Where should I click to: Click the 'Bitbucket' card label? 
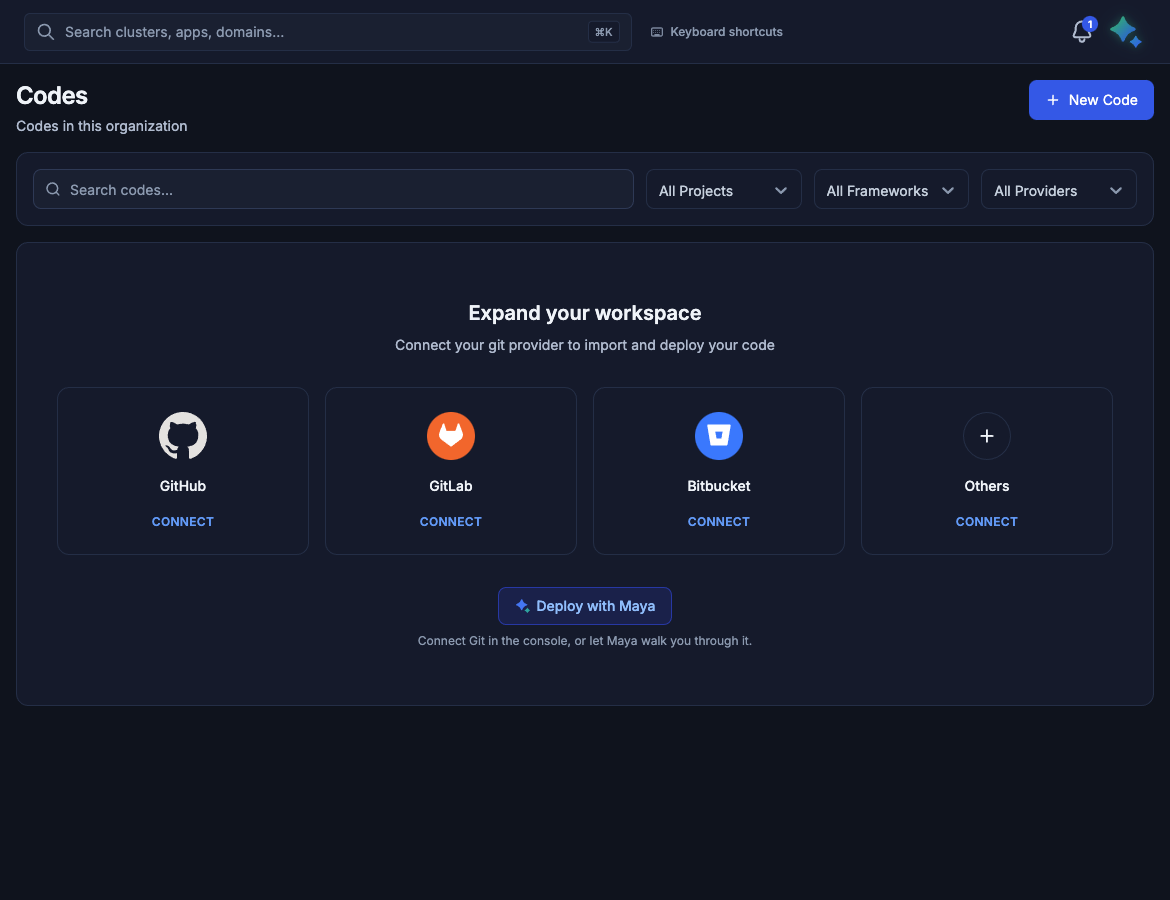click(719, 486)
